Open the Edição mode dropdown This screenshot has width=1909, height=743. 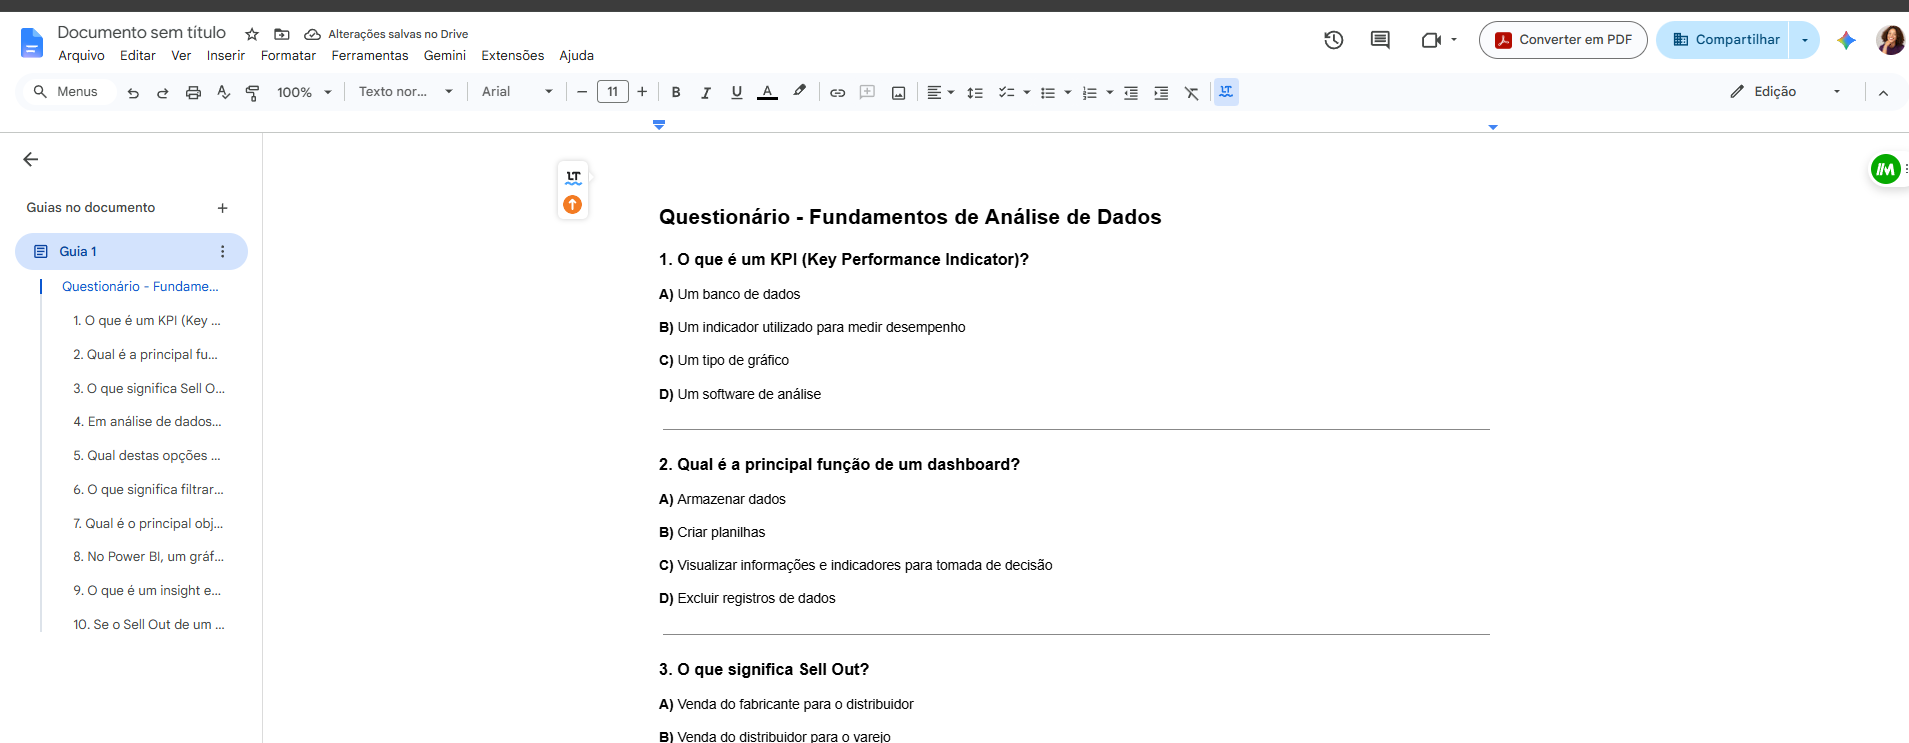(x=1786, y=92)
